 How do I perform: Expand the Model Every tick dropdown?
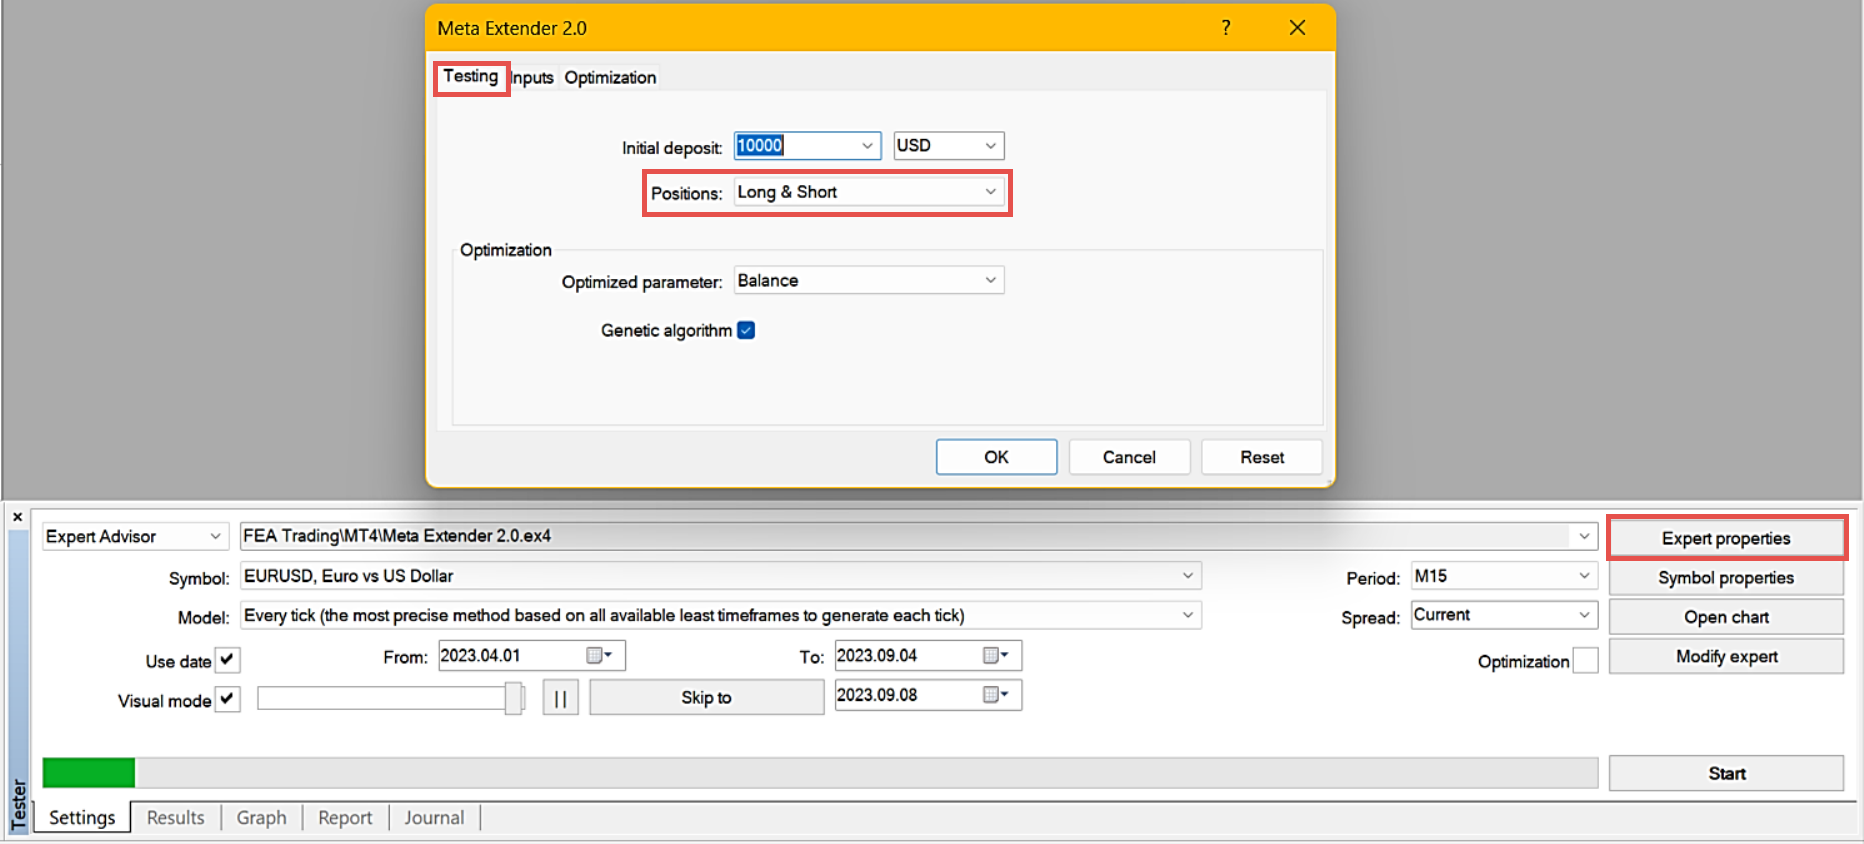[1188, 615]
